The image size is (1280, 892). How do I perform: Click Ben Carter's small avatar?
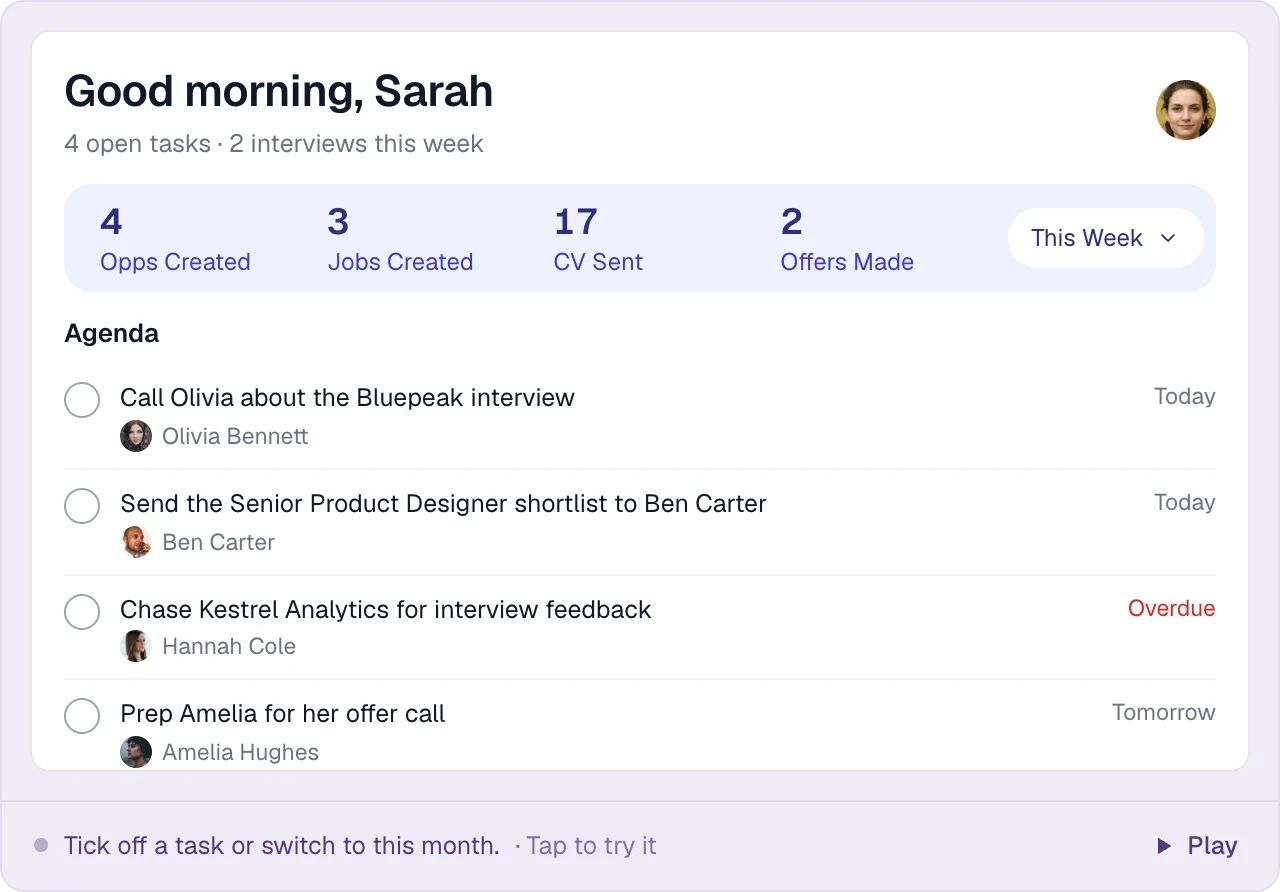(136, 542)
